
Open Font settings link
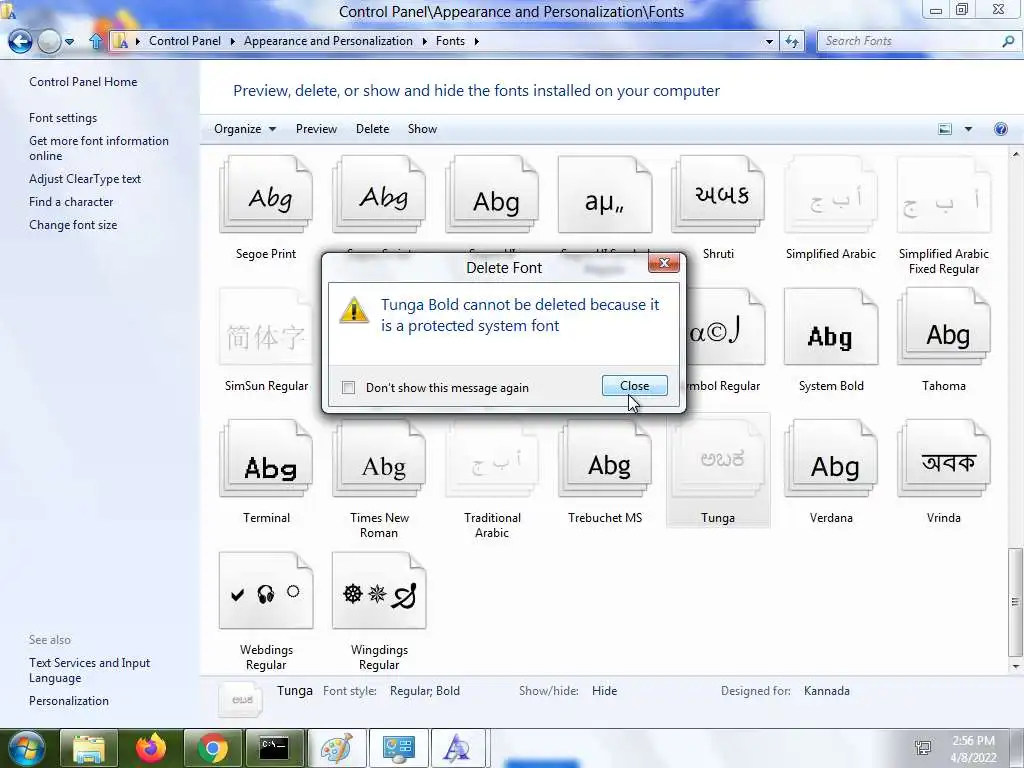click(x=63, y=118)
